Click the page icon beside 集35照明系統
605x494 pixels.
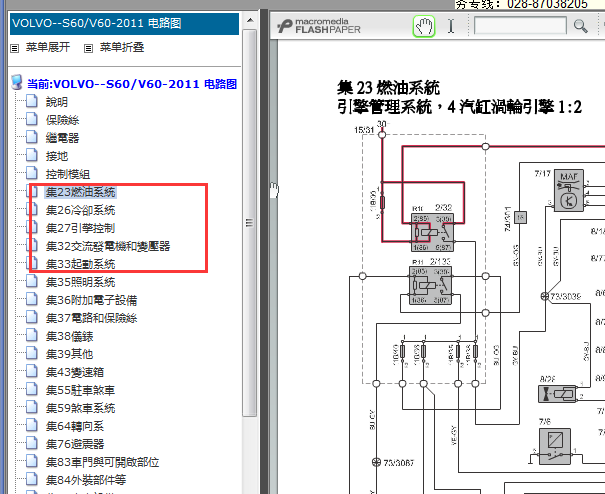click(x=32, y=281)
